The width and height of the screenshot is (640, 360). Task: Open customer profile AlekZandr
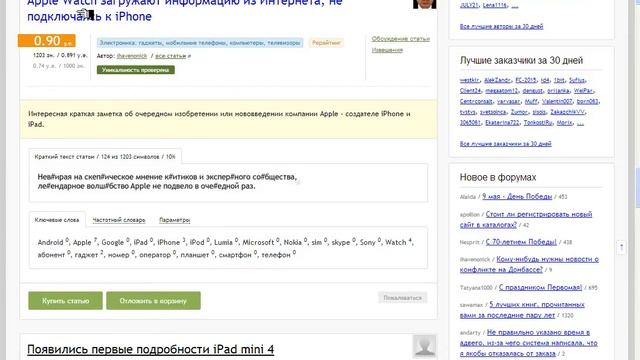coord(497,80)
